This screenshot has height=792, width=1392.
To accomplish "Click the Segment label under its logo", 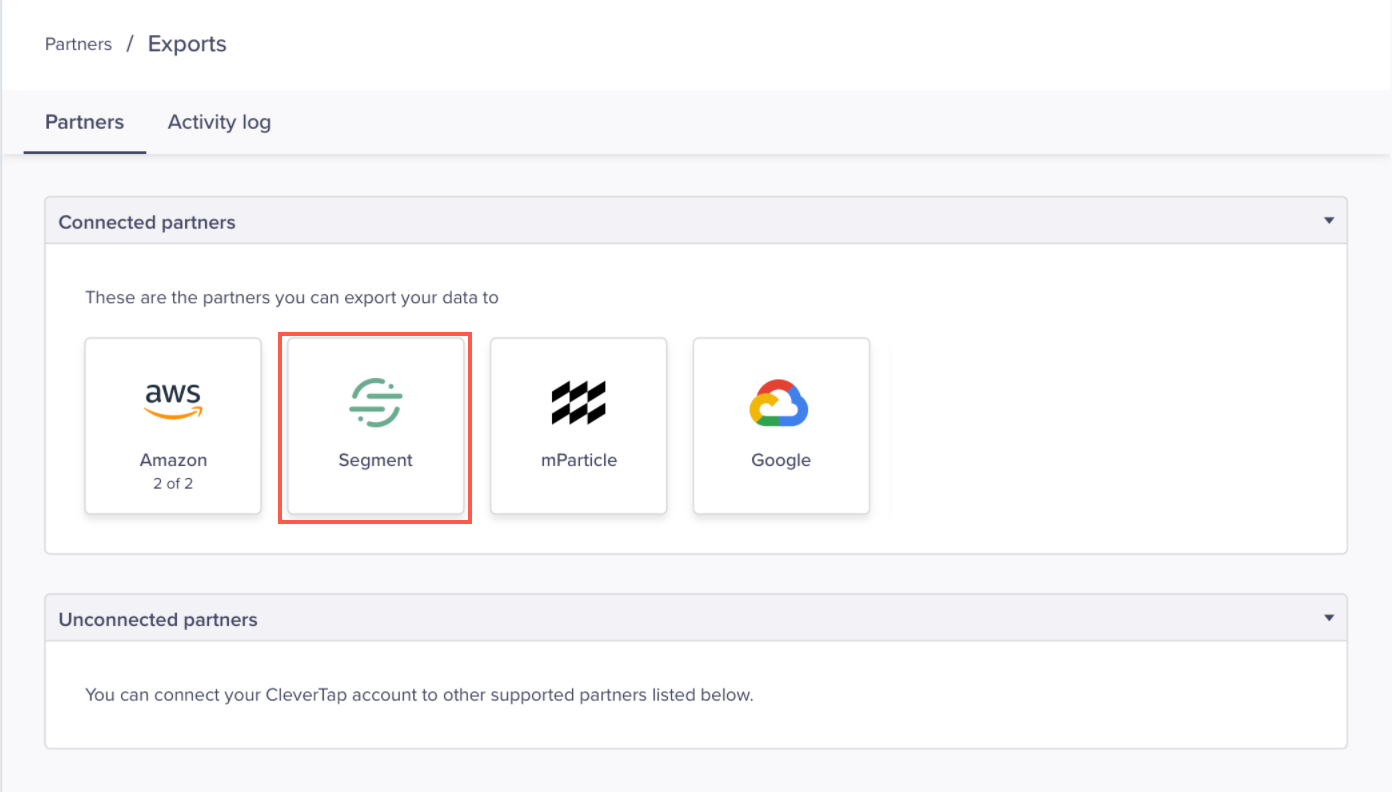I will tap(376, 460).
